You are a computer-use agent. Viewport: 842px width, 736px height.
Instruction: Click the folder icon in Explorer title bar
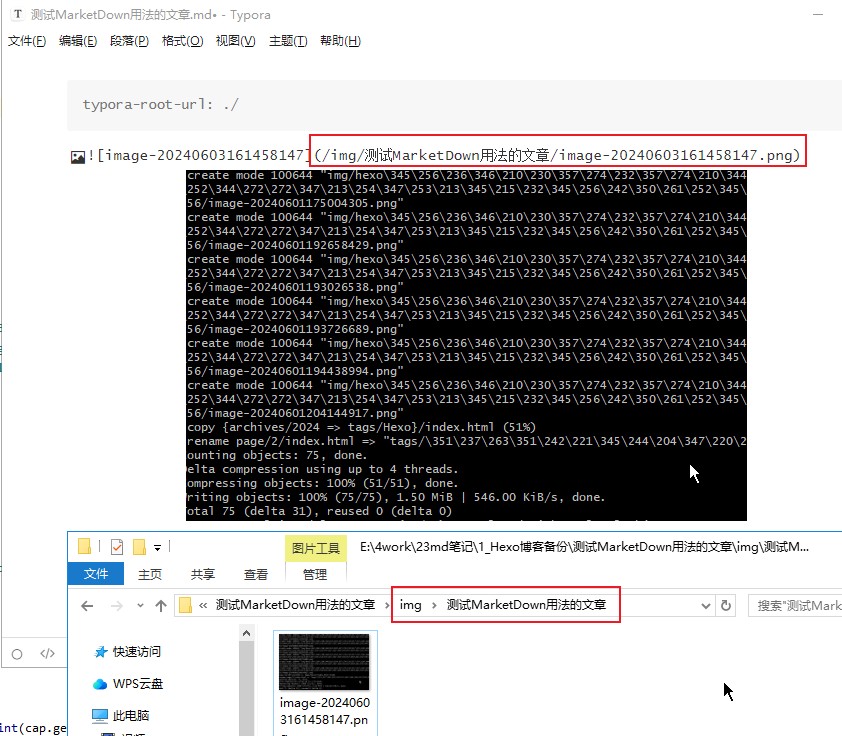(84, 546)
